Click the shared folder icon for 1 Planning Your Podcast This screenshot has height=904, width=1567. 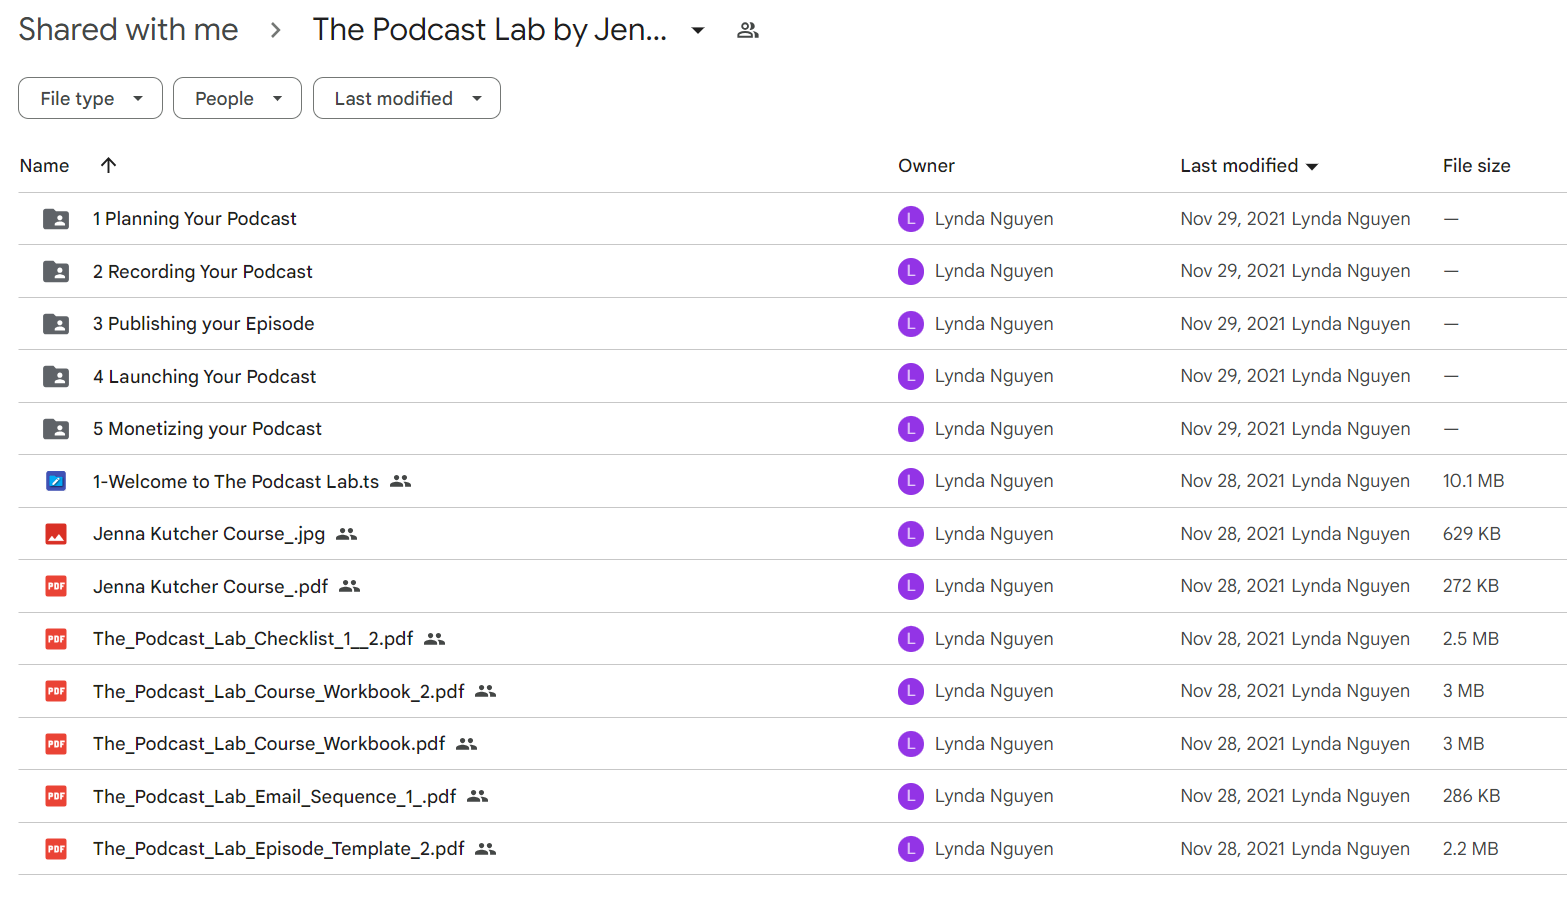[x=56, y=219]
